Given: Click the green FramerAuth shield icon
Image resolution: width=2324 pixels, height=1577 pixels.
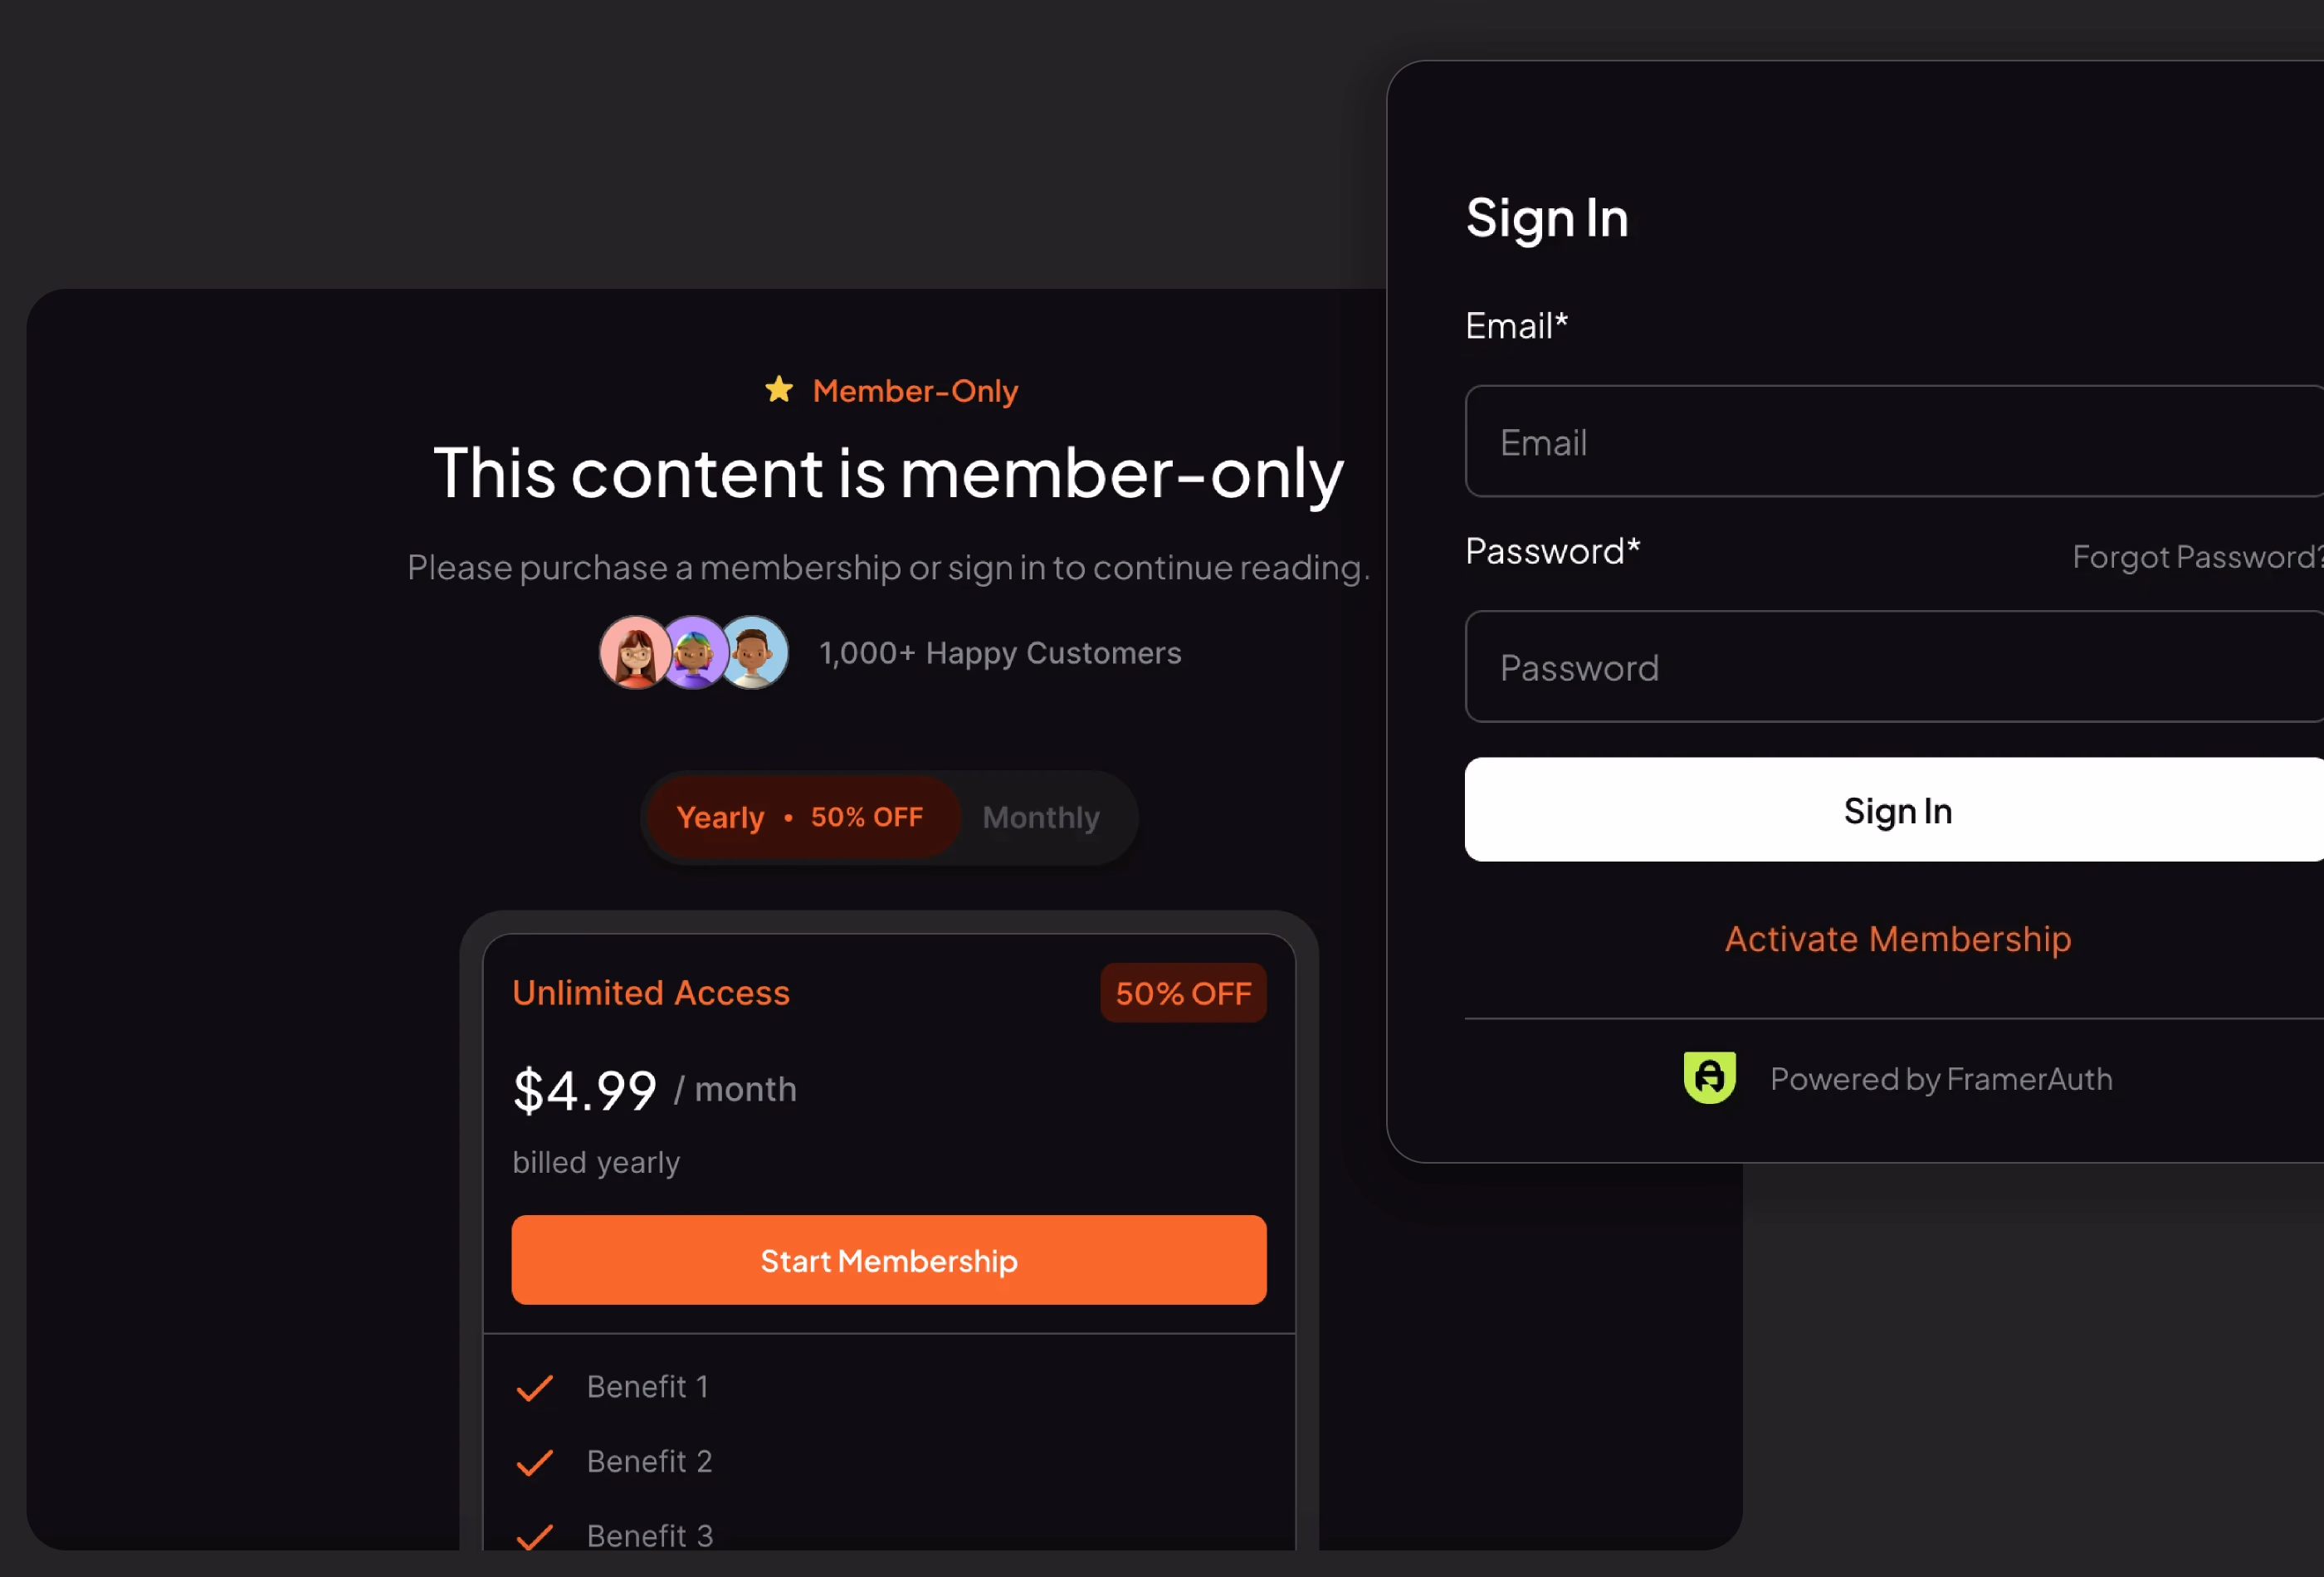Looking at the screenshot, I should [1710, 1078].
